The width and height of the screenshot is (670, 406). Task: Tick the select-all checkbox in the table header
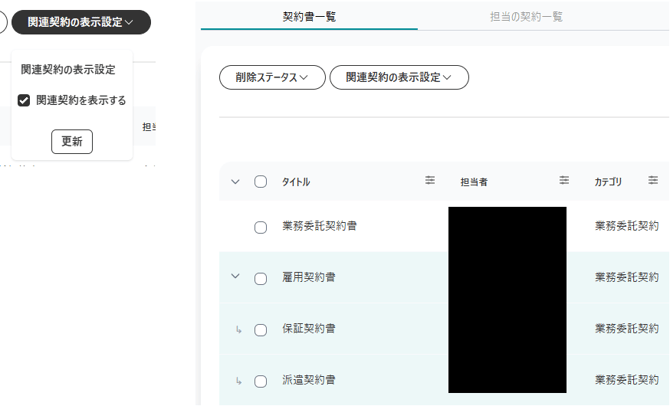click(x=261, y=182)
